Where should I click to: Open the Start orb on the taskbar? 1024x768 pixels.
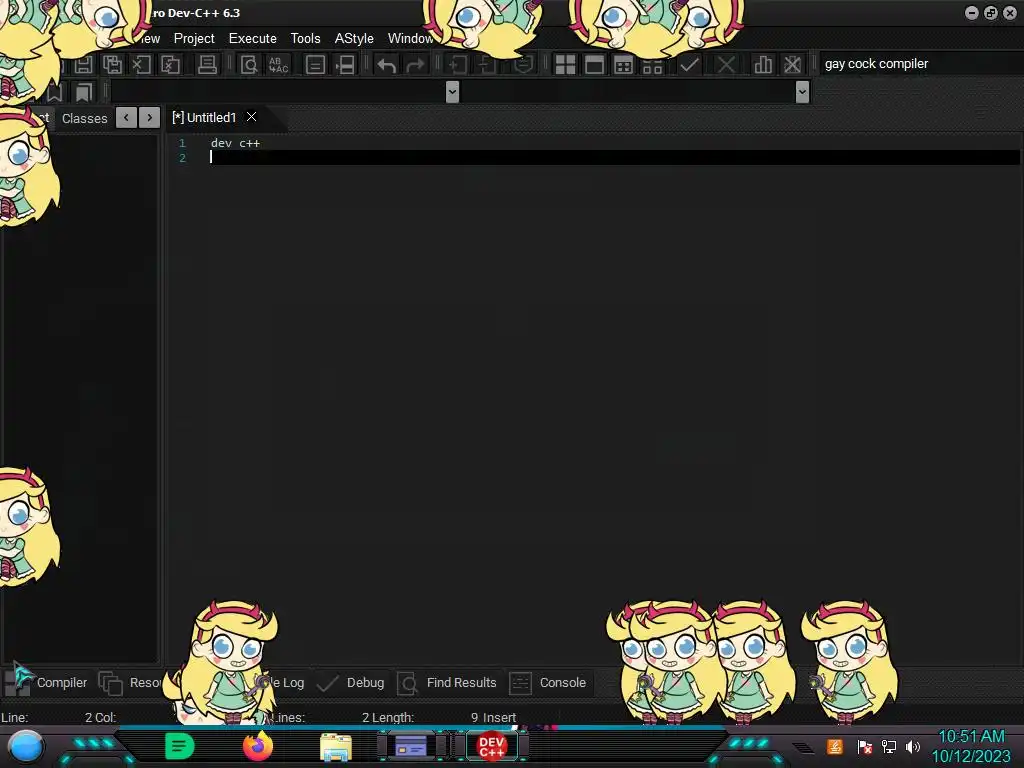25,746
